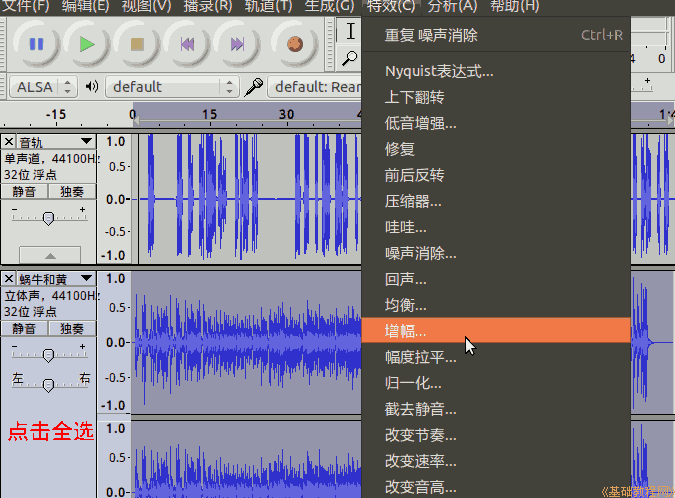This screenshot has height=498, width=675.
Task: Open the default: Rear recording device dropdown
Action: click(x=315, y=87)
